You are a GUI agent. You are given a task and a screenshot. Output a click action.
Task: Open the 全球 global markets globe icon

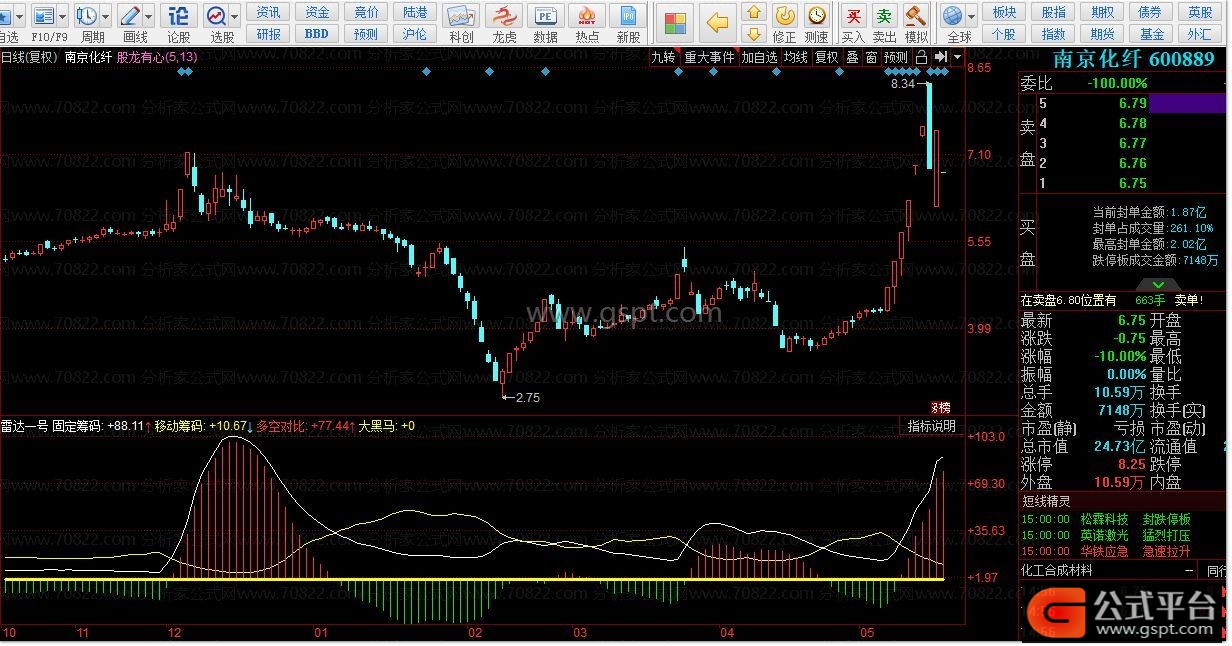pyautogui.click(x=952, y=16)
